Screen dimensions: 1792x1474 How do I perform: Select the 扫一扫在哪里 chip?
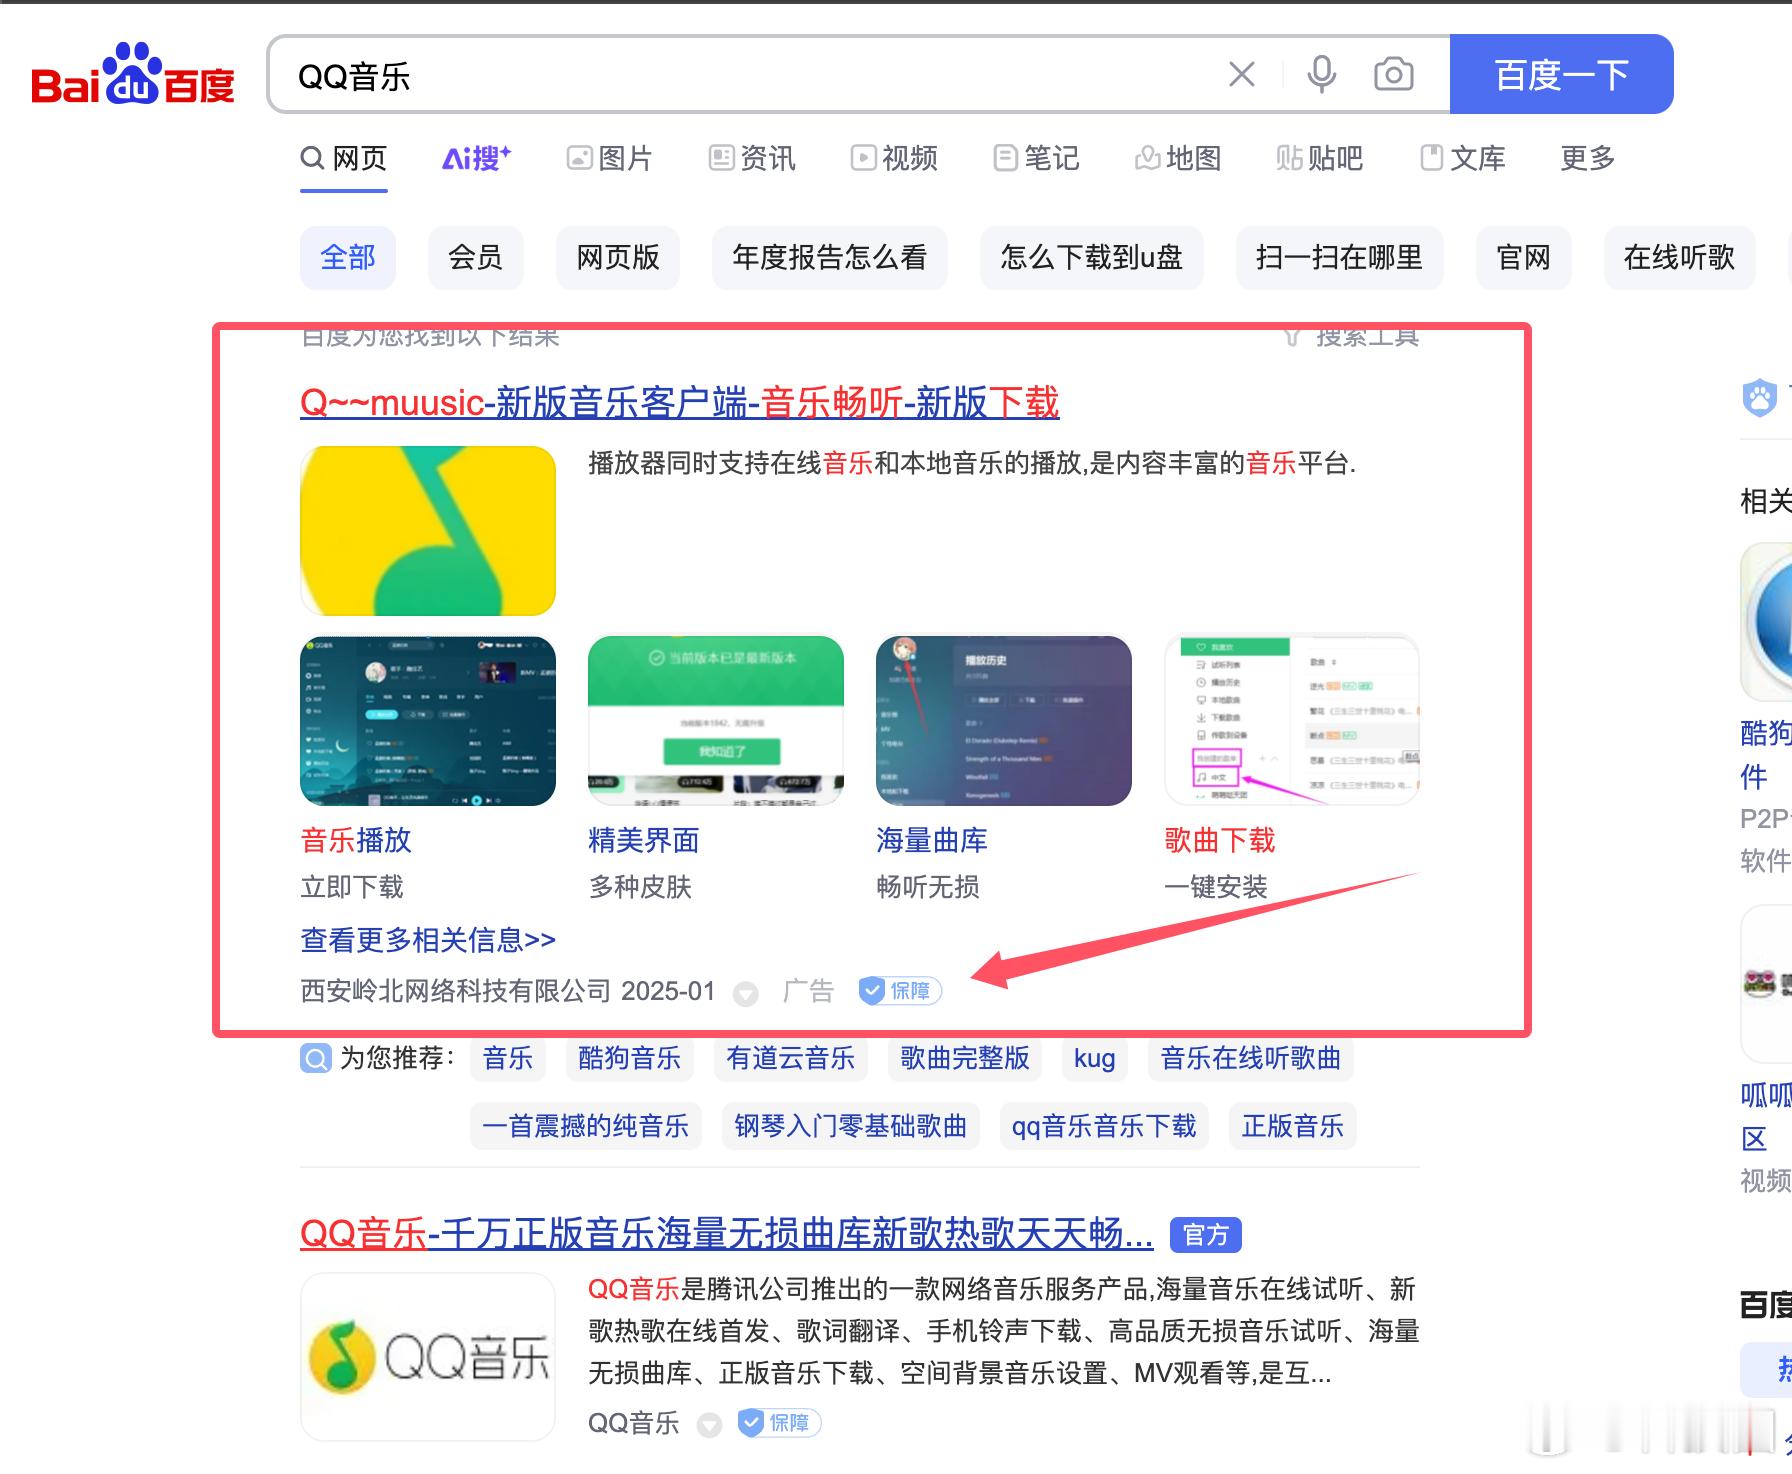point(1340,258)
